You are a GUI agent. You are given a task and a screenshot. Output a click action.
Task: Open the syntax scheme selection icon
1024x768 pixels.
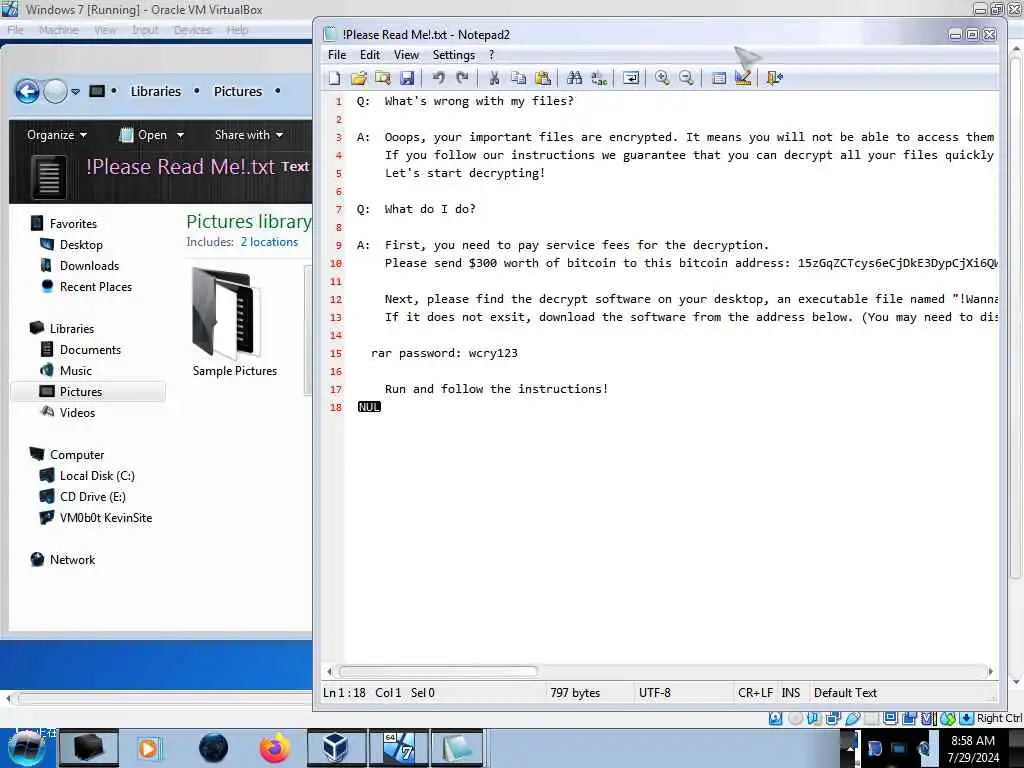pos(718,78)
